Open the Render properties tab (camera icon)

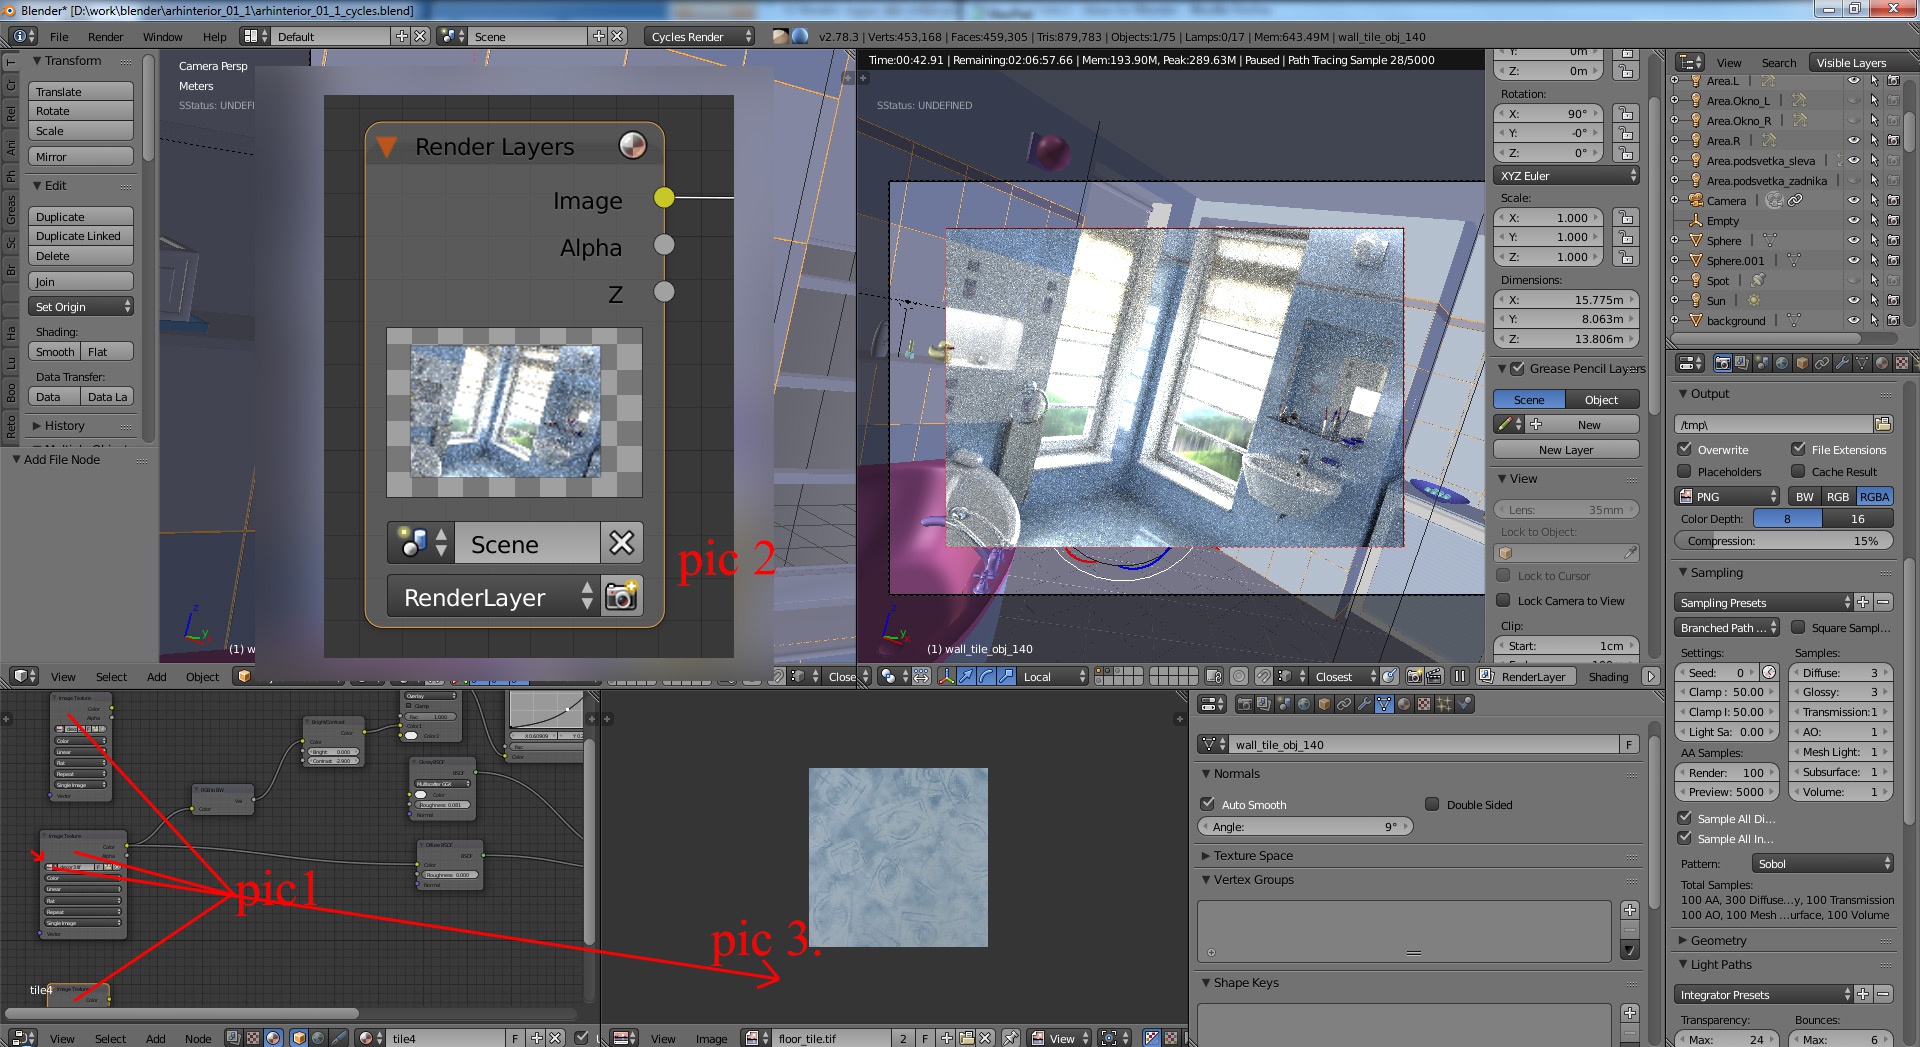pos(1723,363)
